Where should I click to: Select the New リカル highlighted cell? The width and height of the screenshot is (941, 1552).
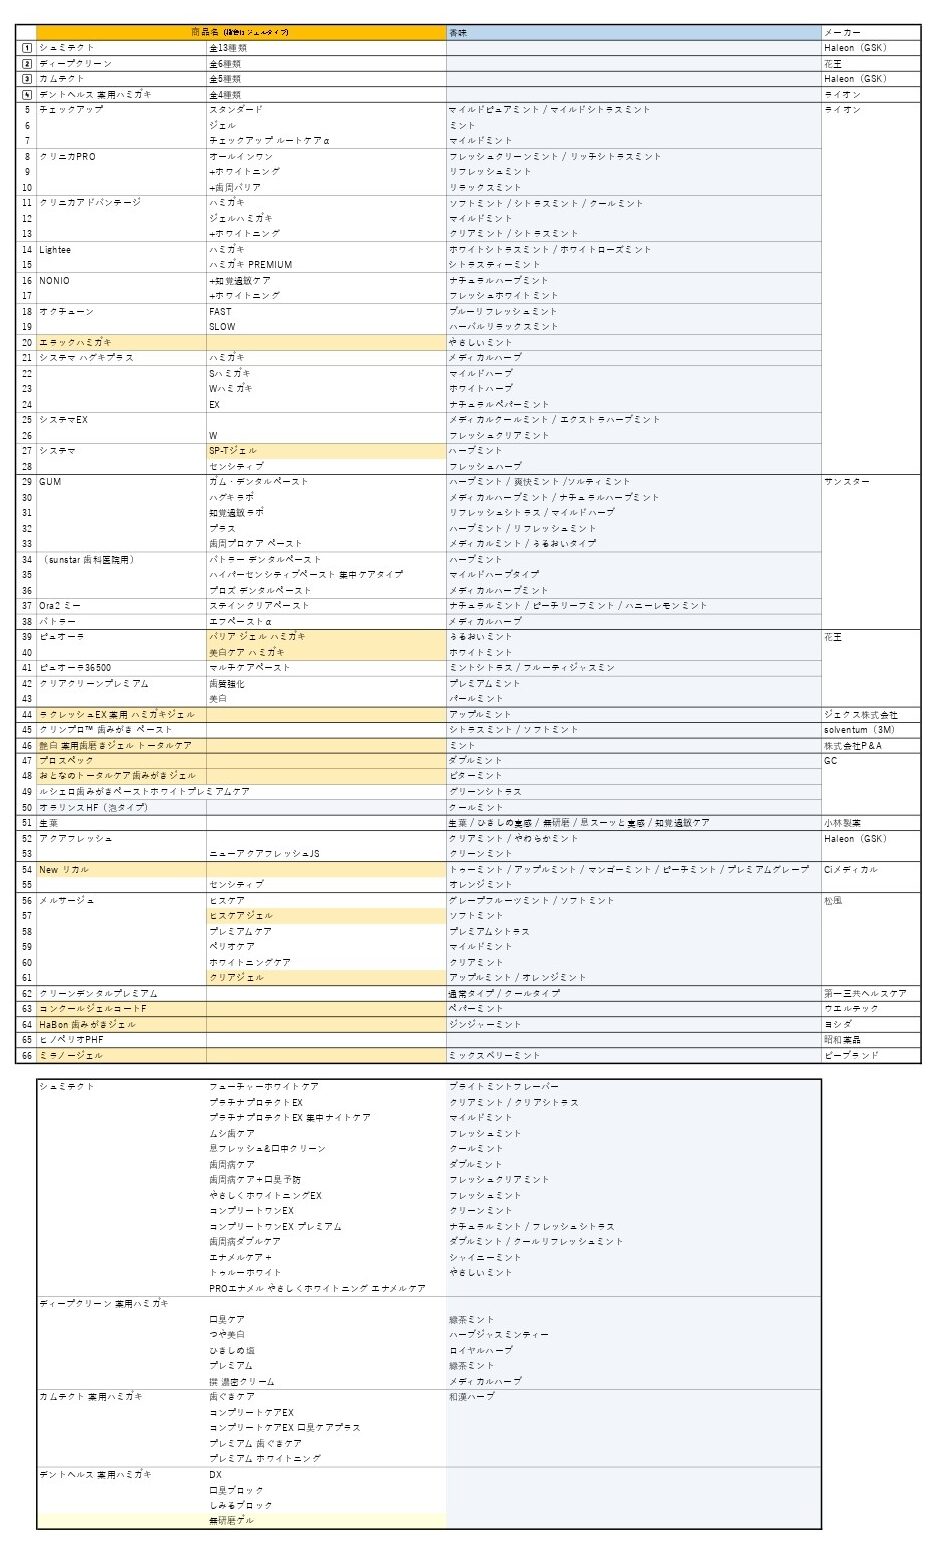point(122,870)
